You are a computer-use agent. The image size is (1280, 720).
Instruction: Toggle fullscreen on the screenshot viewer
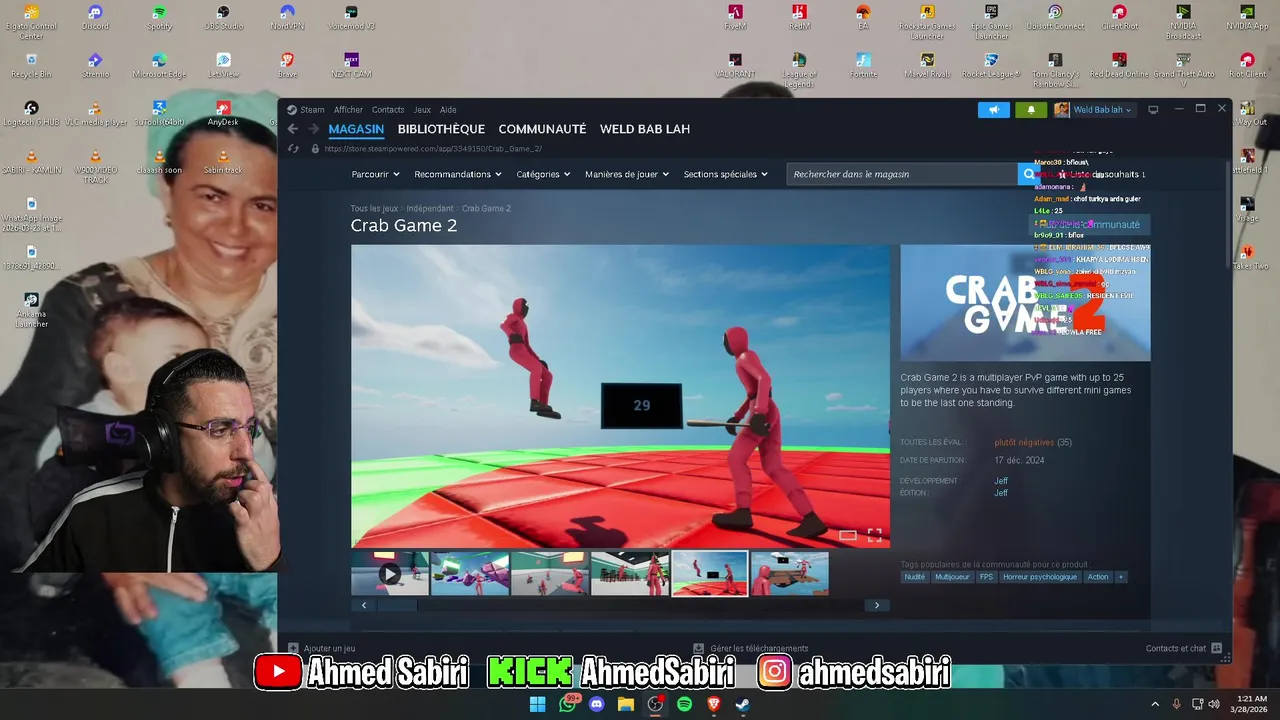pos(874,535)
